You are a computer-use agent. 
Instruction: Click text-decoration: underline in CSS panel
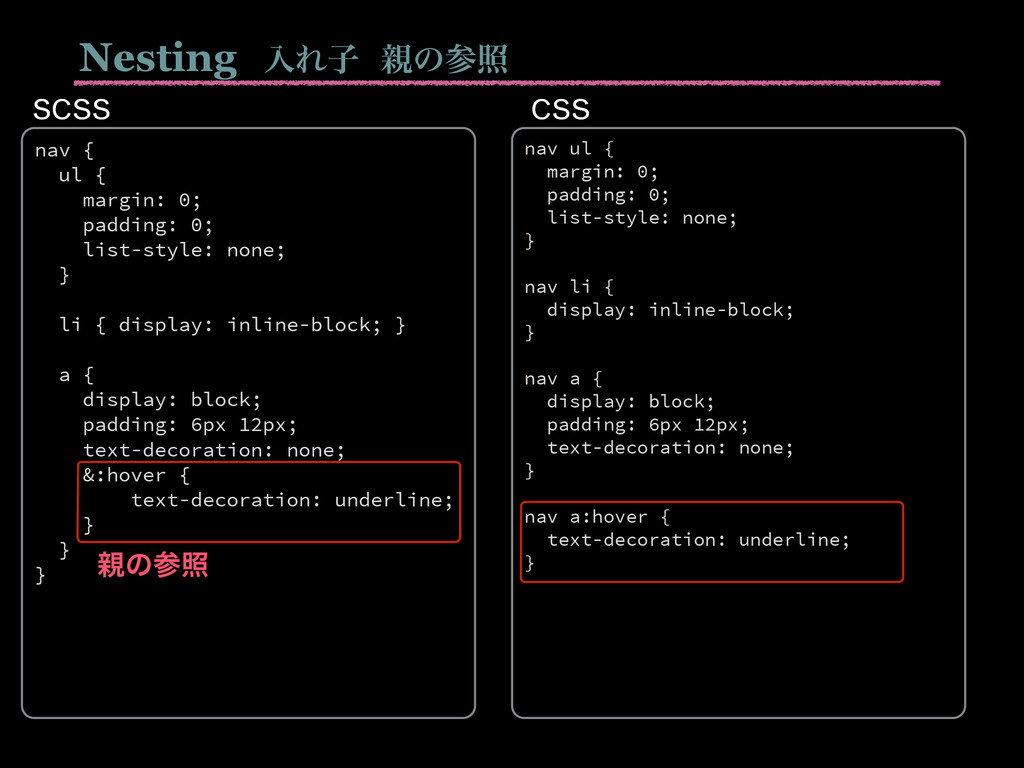(x=698, y=540)
